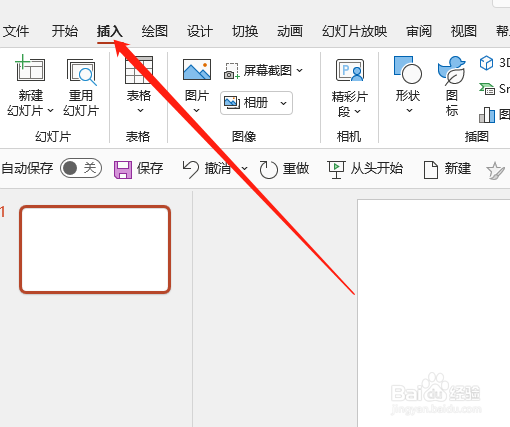The height and width of the screenshot is (427, 510).
Task: Click the Table (表格) grid icon
Action: (x=139, y=70)
